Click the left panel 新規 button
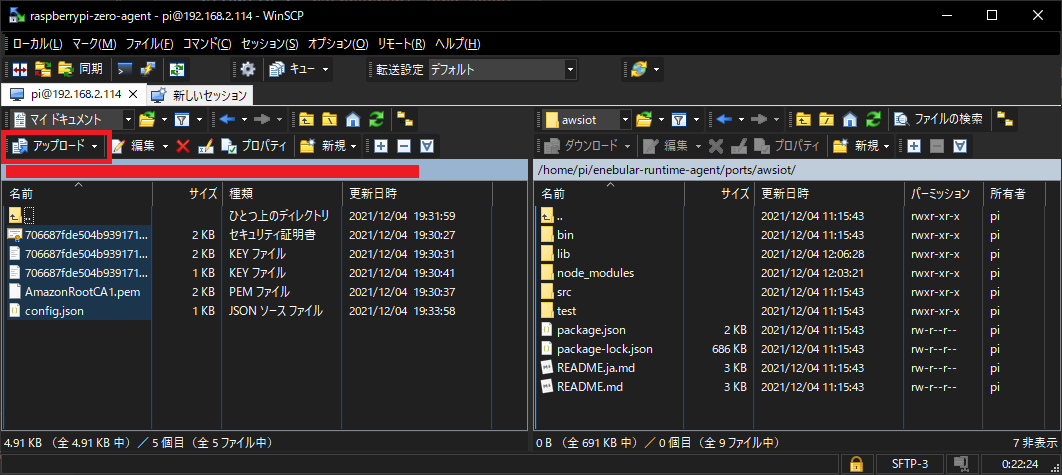1062x475 pixels. (x=323, y=146)
